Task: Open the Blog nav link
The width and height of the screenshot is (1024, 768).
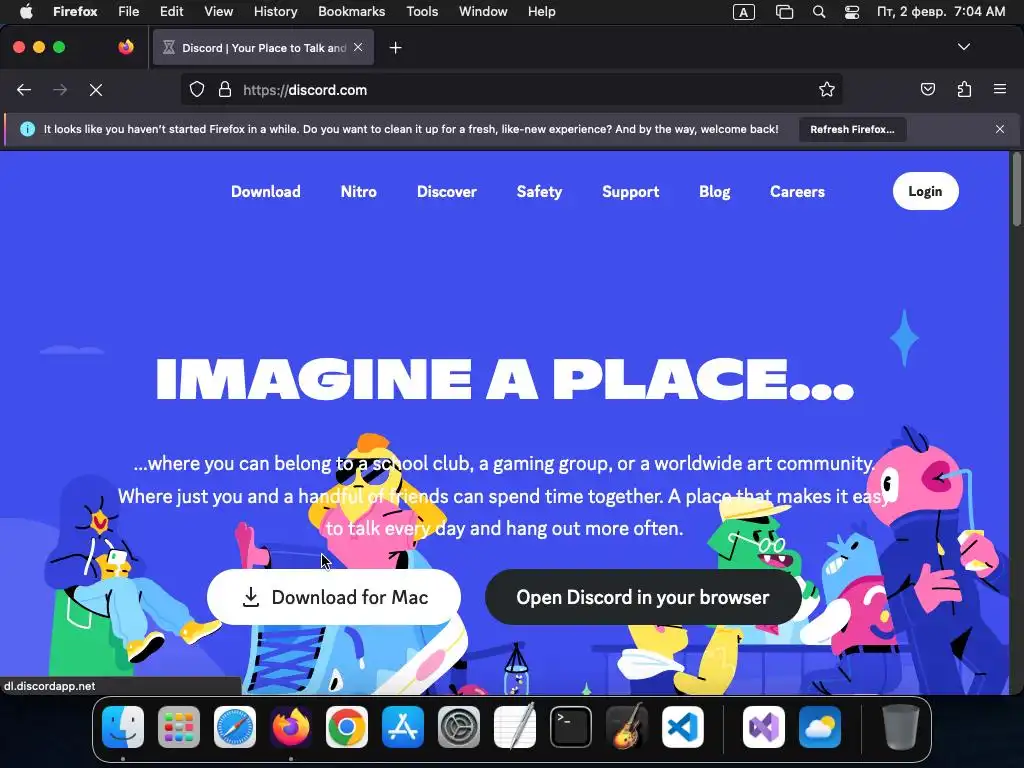Action: [714, 191]
